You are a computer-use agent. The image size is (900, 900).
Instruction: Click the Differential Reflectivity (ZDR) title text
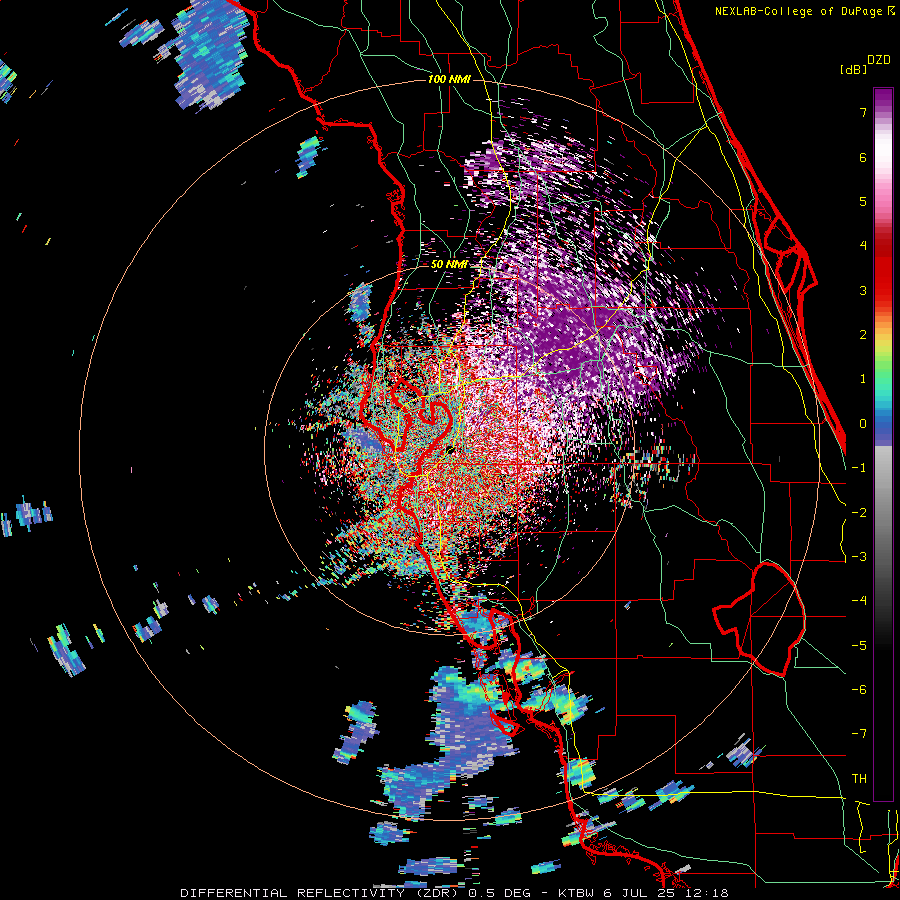pos(319,893)
